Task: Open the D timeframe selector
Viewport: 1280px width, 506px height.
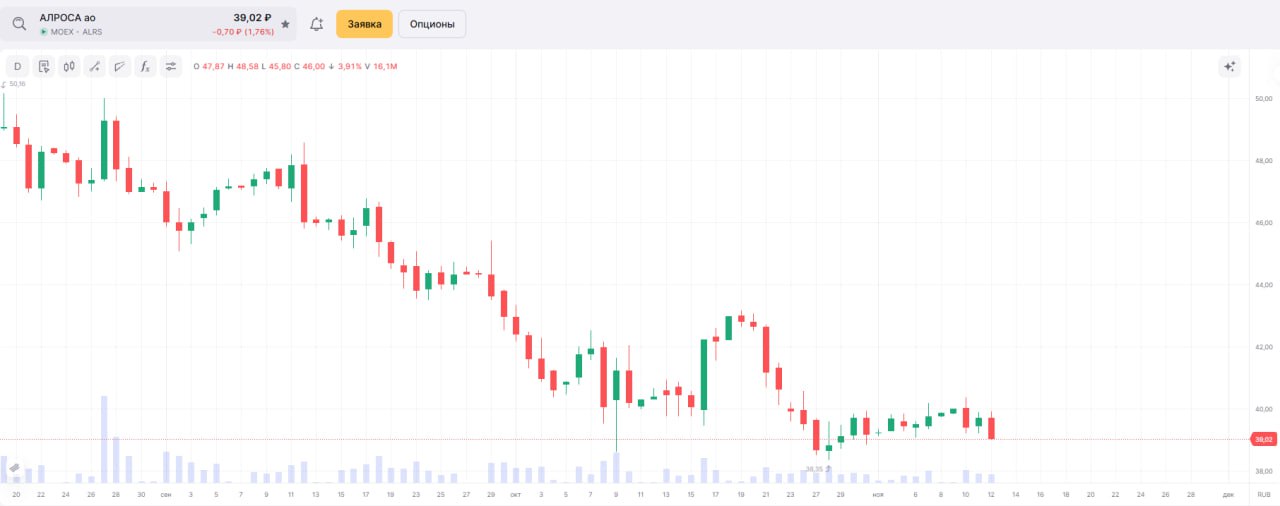Action: [x=17, y=67]
